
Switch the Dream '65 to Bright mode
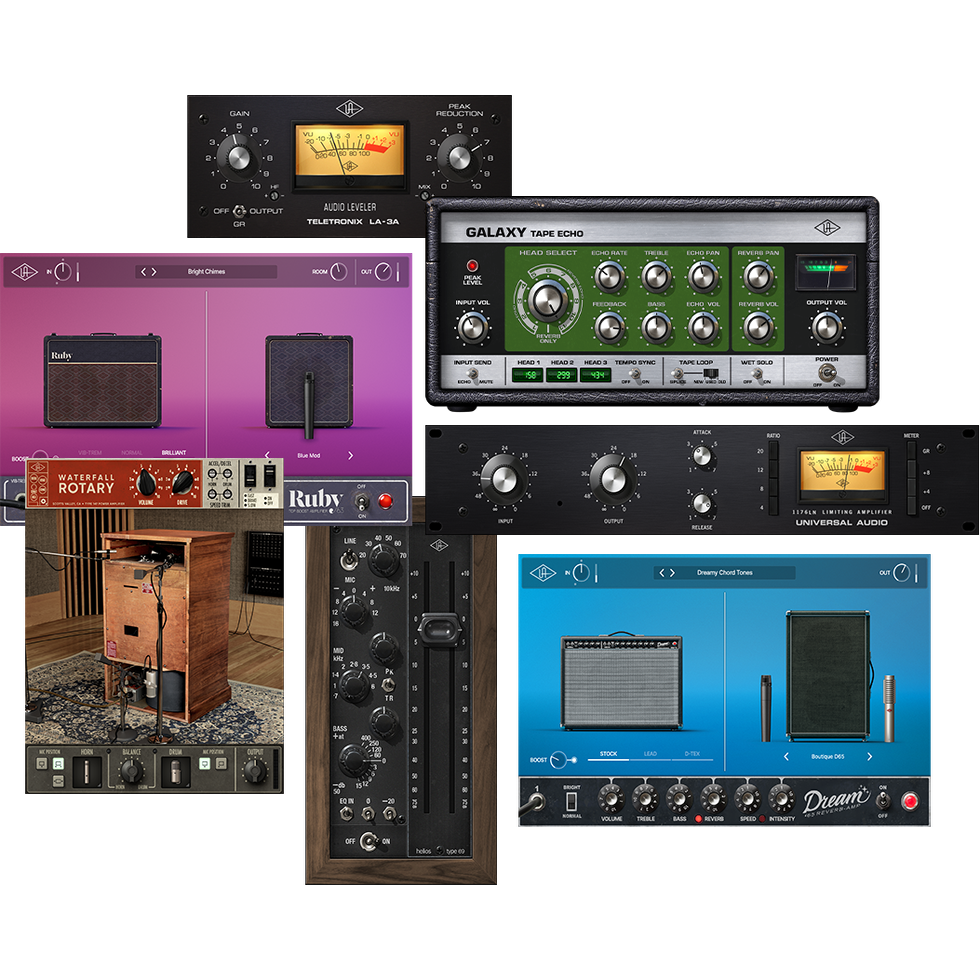[x=570, y=798]
